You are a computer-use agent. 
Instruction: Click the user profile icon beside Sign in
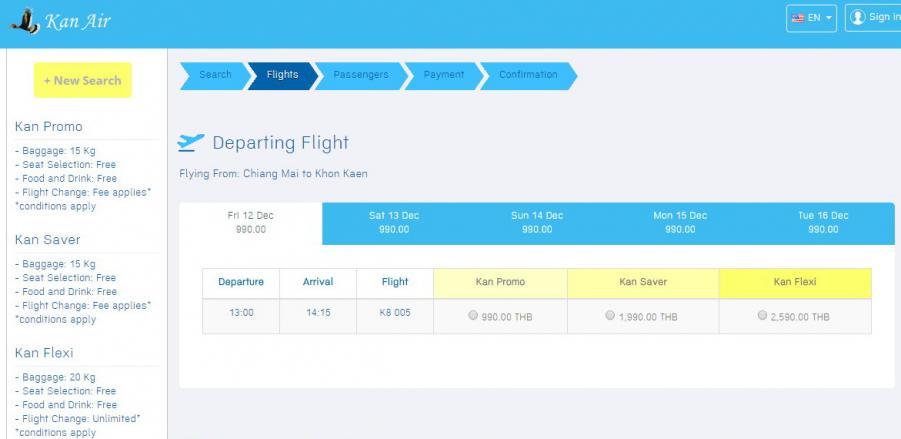point(857,17)
